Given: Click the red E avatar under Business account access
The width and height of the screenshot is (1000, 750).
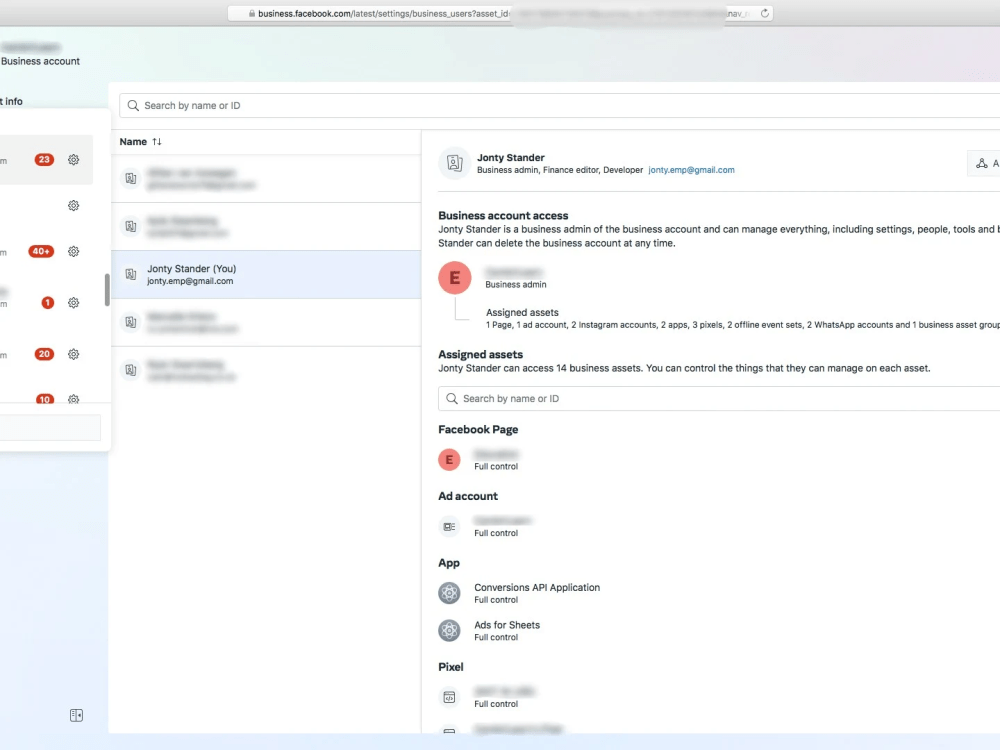Looking at the screenshot, I should [x=455, y=278].
